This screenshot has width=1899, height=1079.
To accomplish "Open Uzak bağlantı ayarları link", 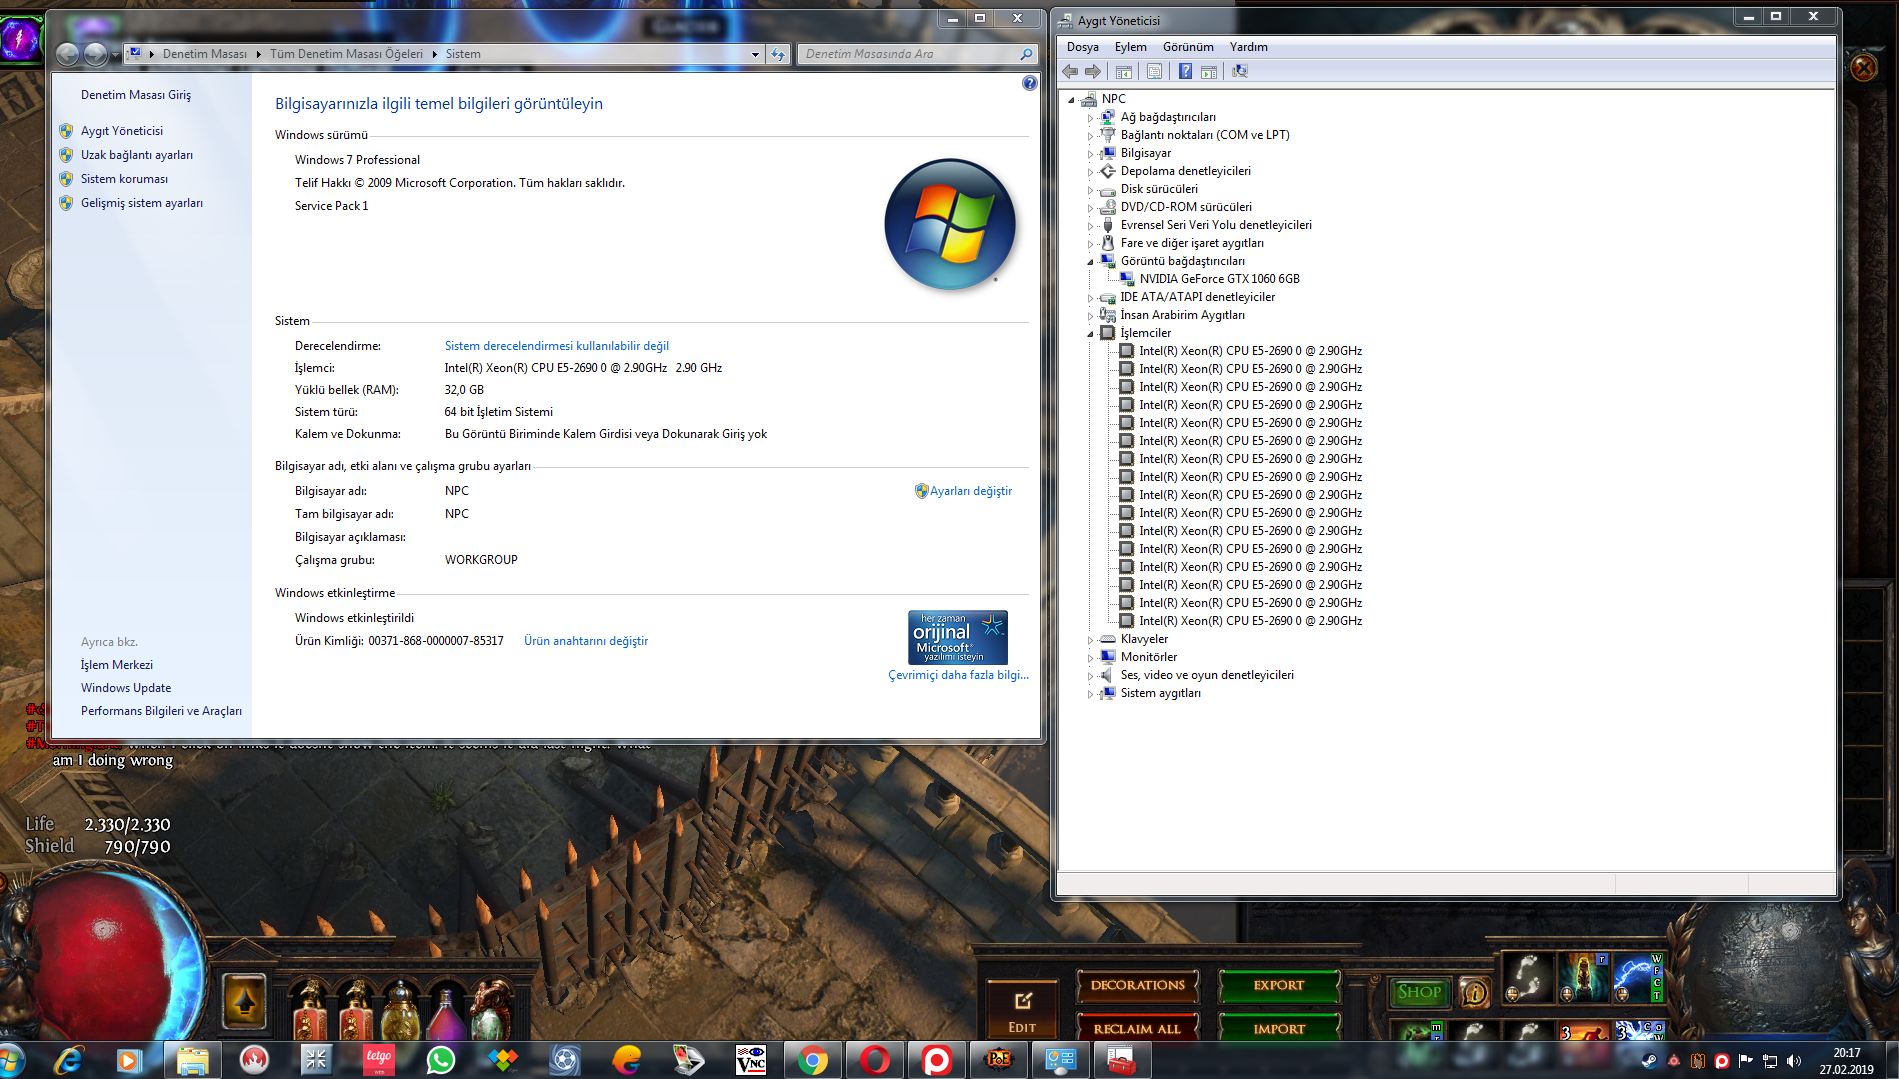I will pos(137,155).
